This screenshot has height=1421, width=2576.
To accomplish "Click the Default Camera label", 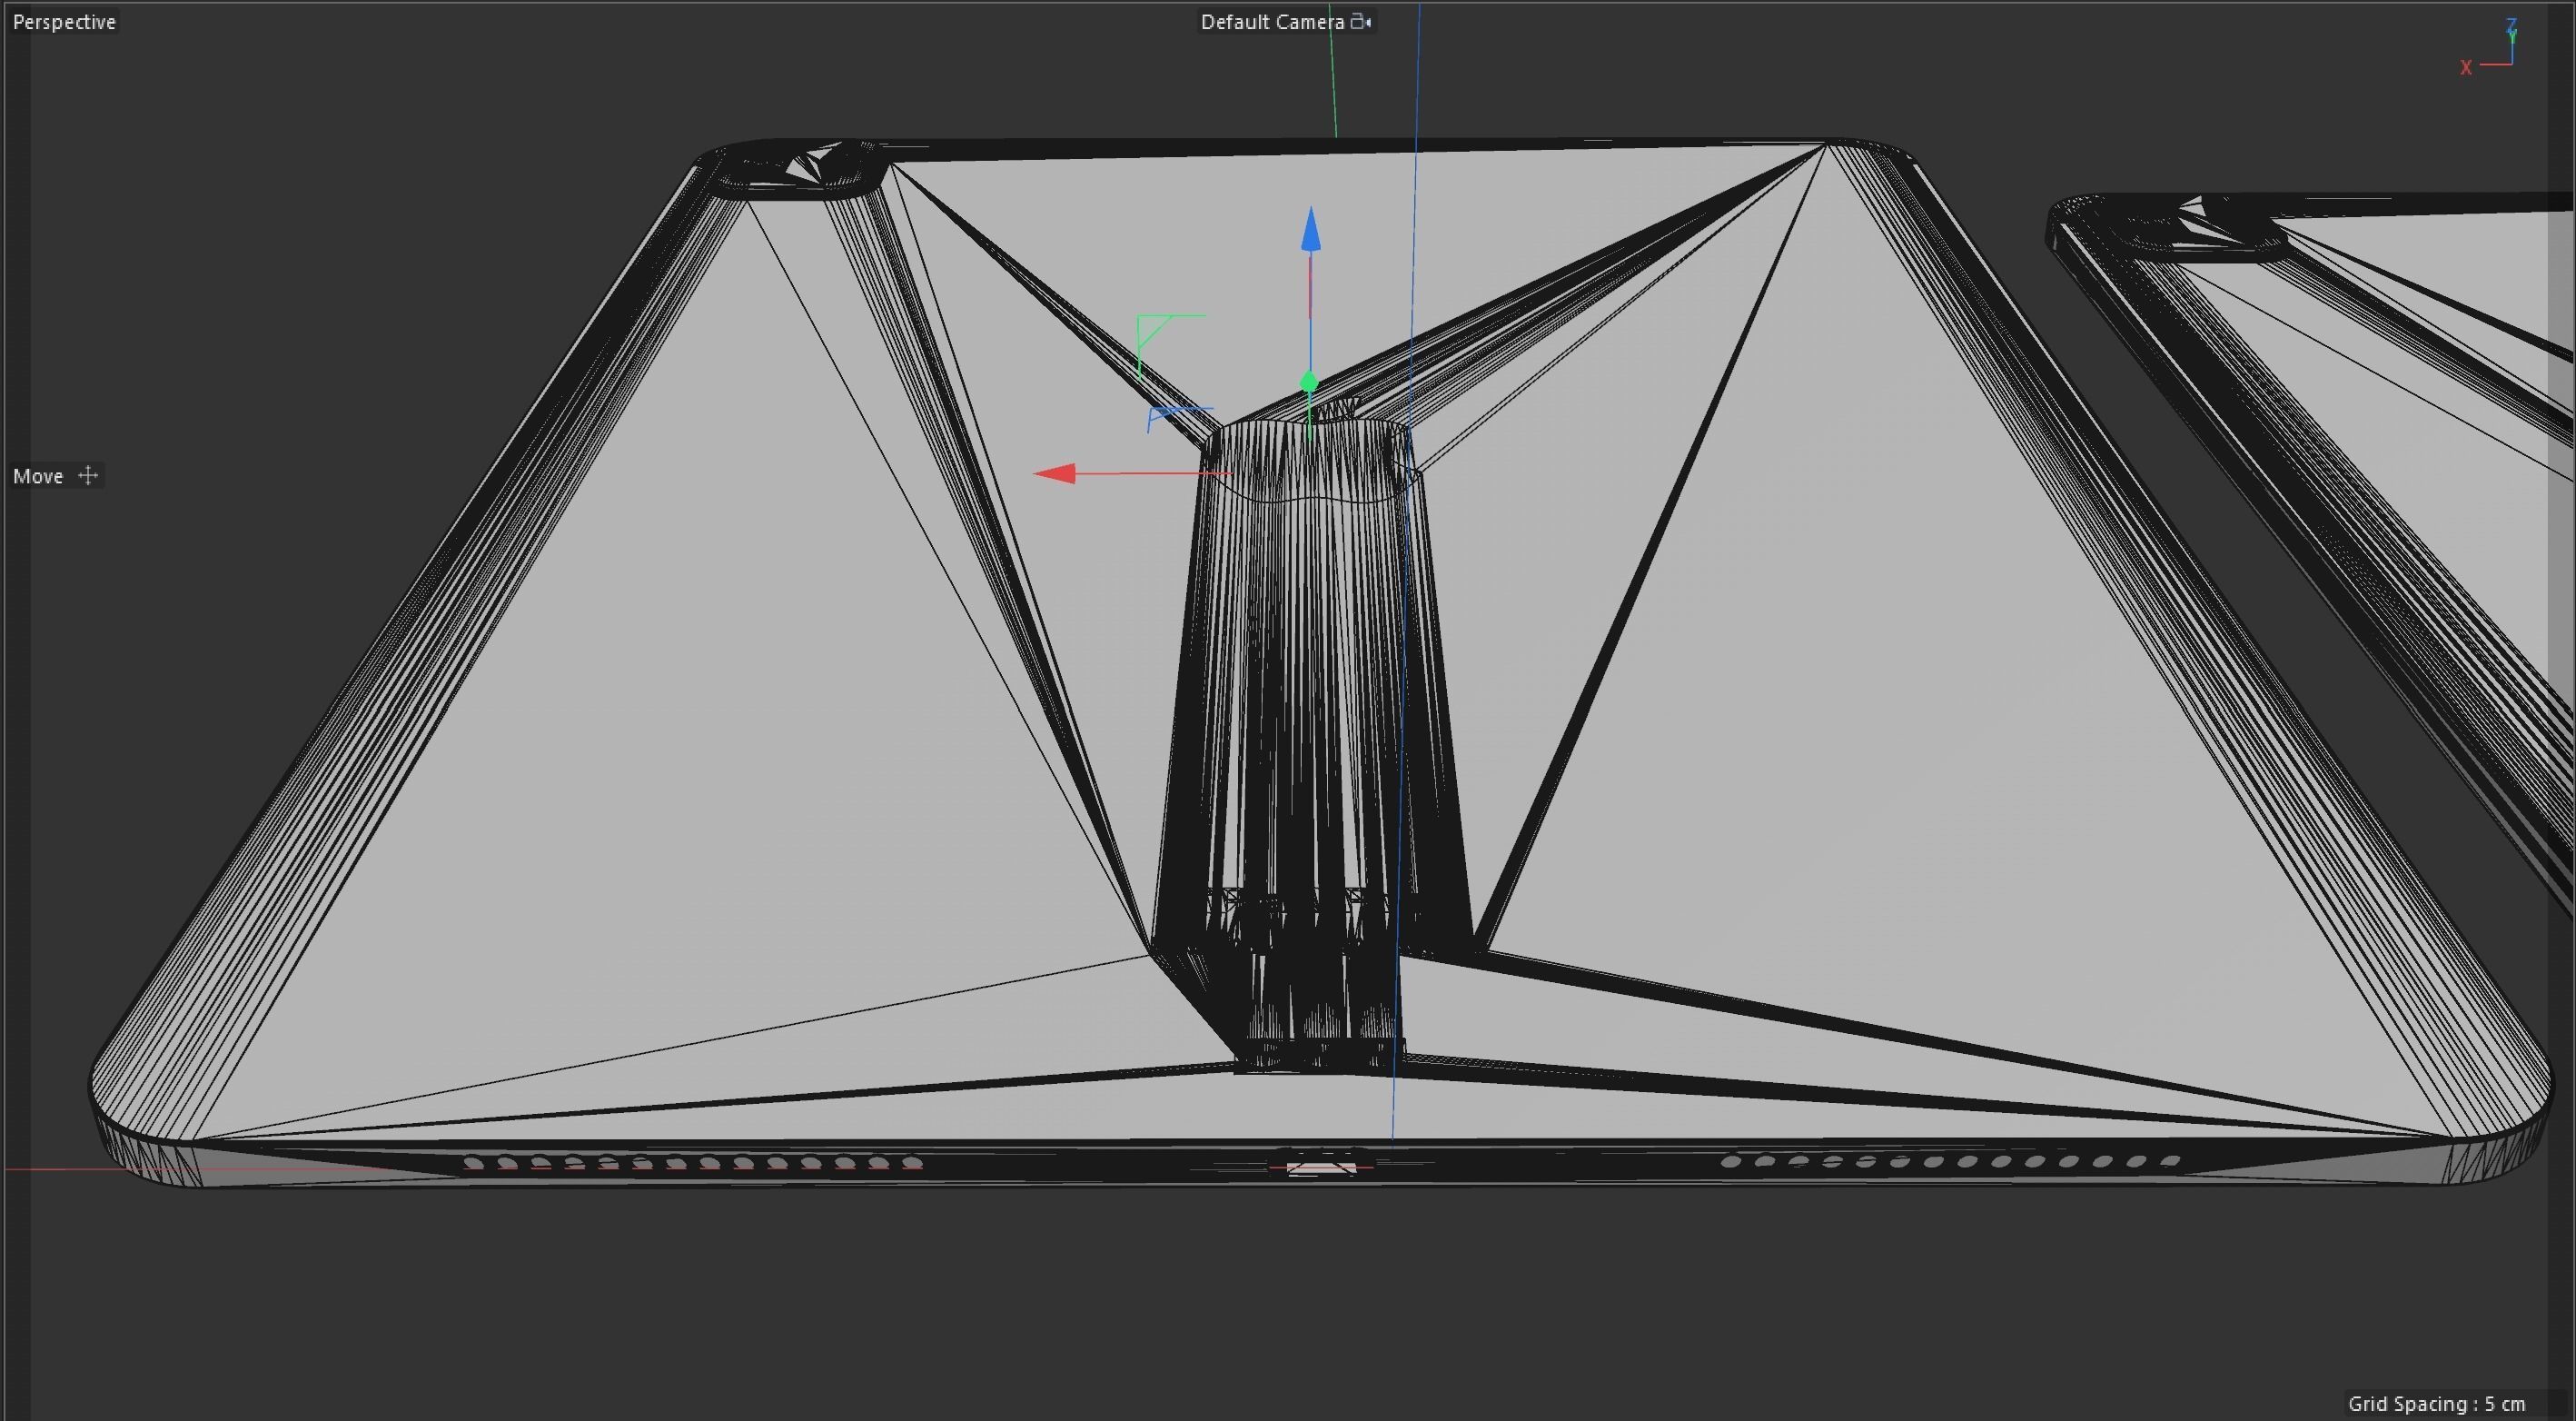I will [x=1271, y=22].
